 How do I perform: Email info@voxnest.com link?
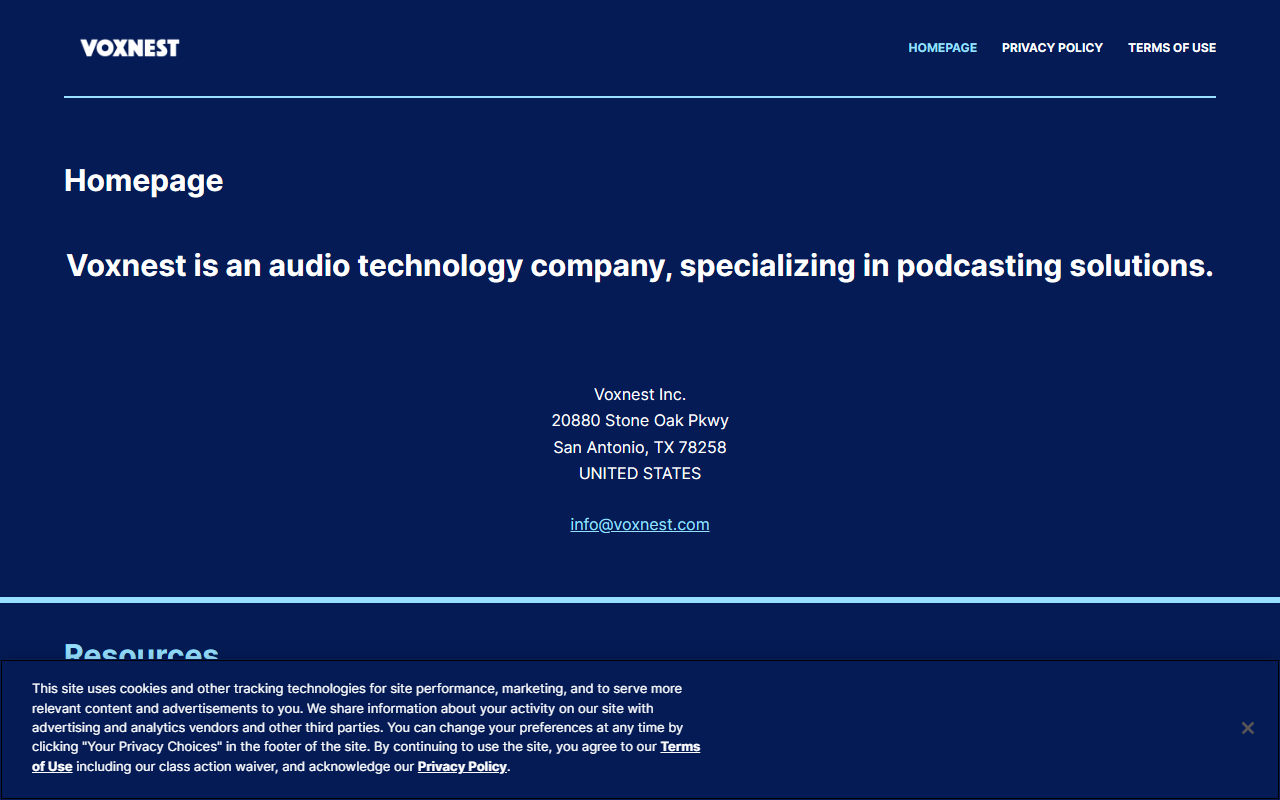[640, 524]
